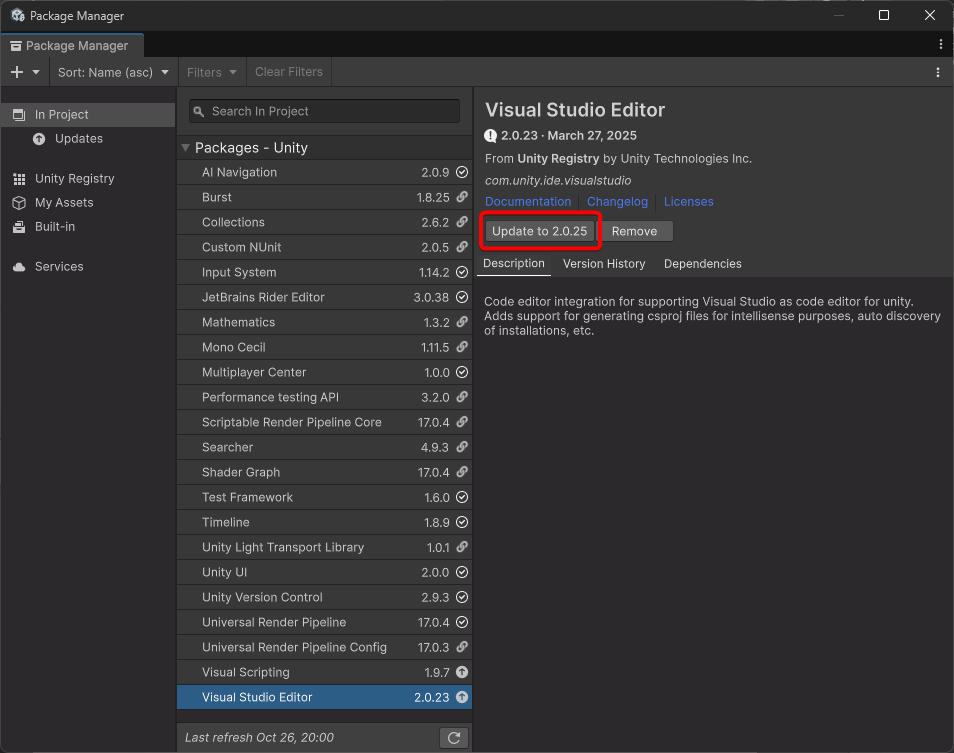Open the Sort: Name (asc) dropdown

[x=113, y=72]
